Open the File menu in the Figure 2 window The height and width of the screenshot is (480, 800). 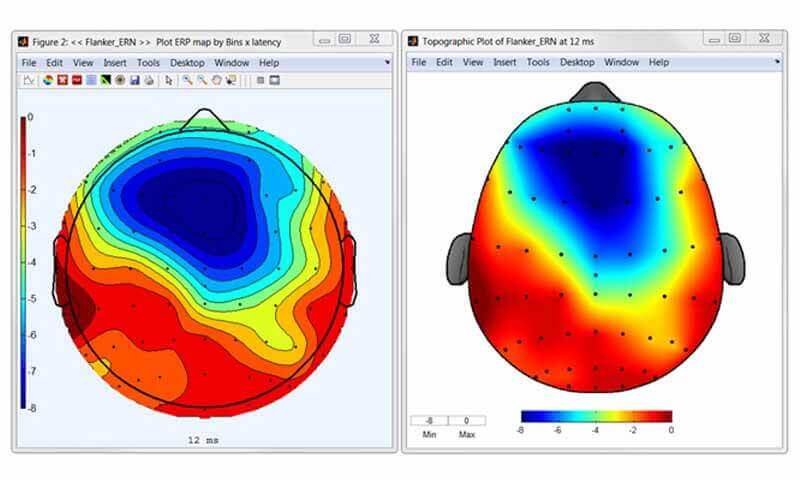[29, 62]
